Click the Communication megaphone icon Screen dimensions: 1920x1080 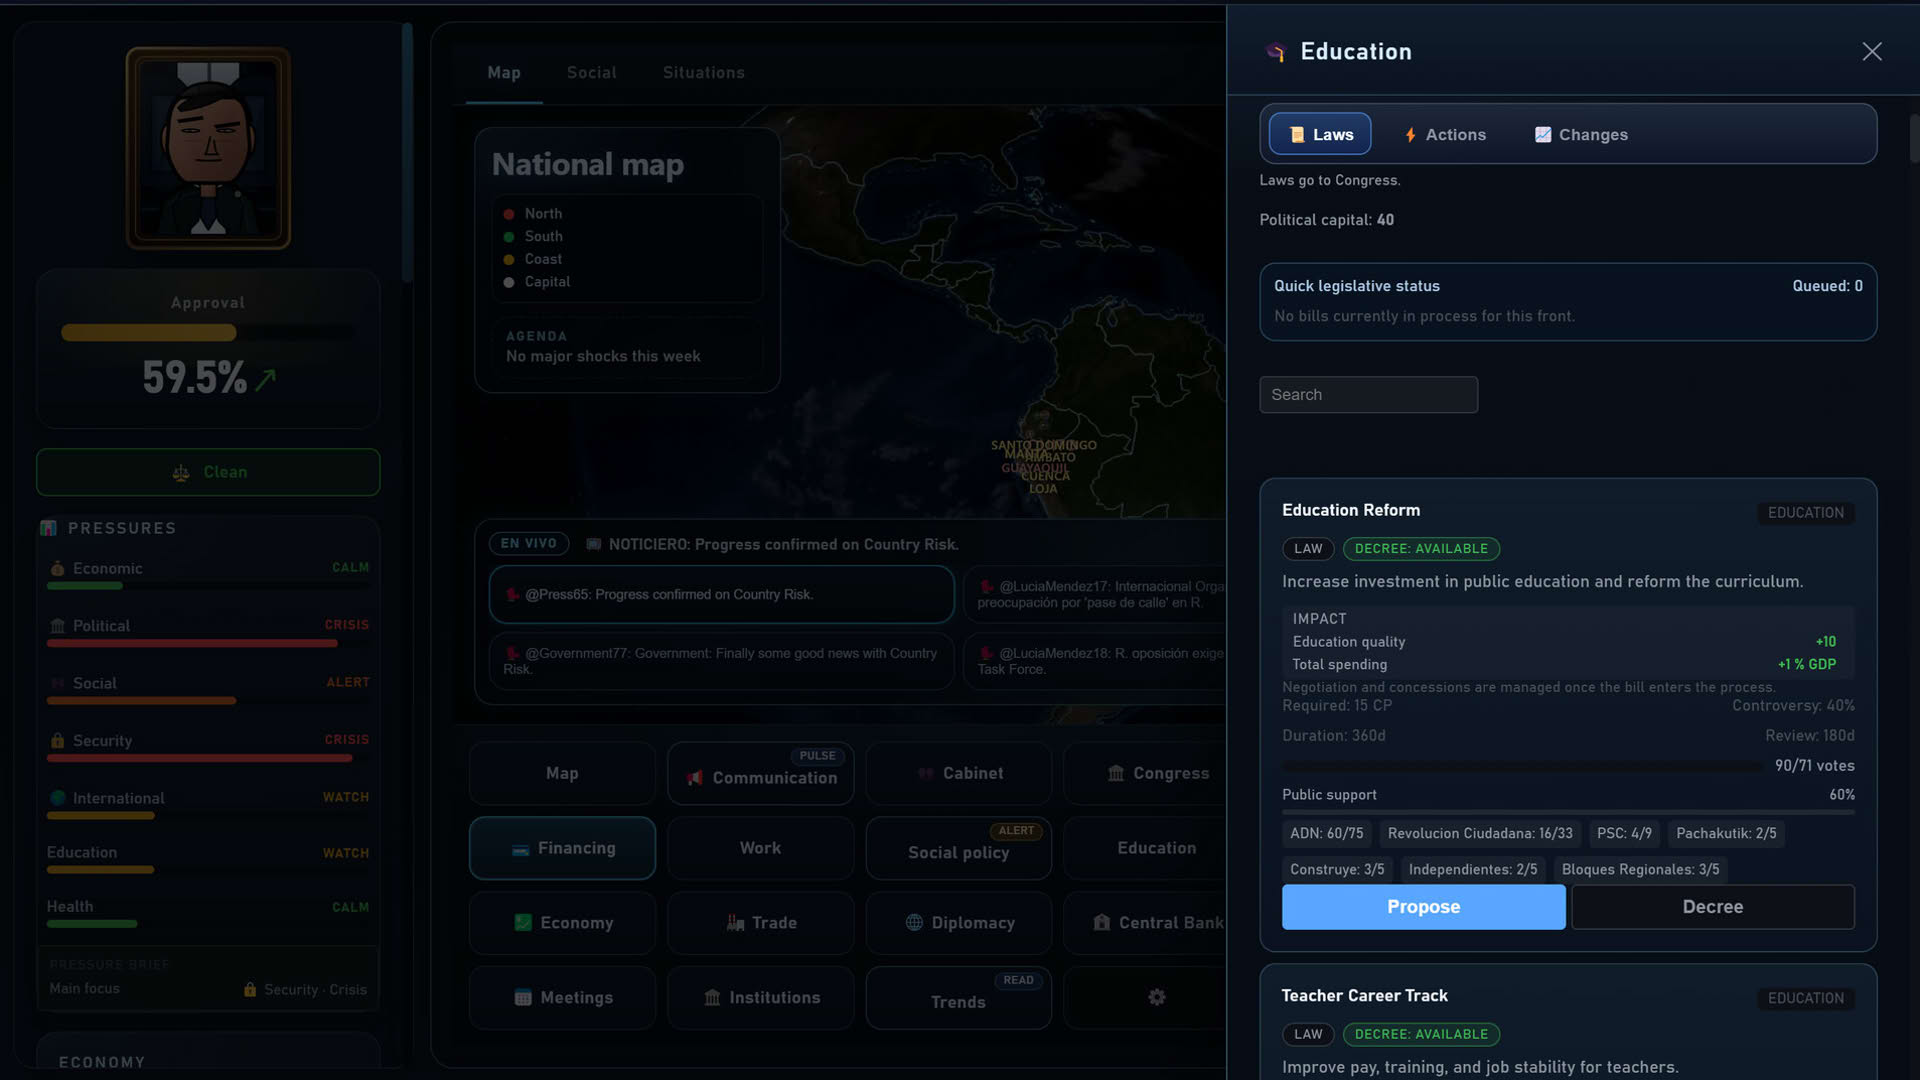point(695,778)
